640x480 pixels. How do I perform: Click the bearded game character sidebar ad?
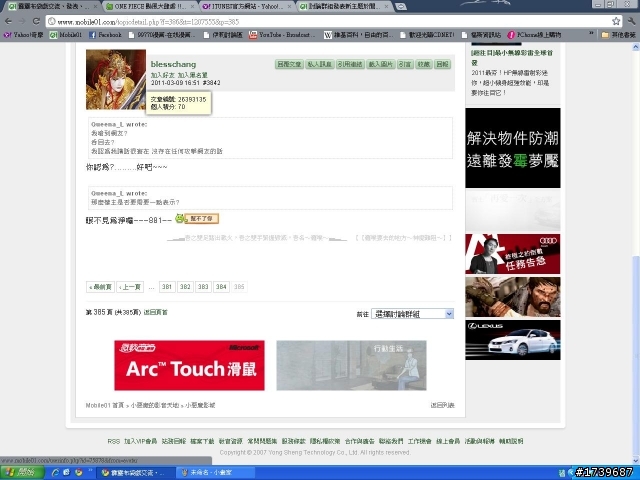pos(513,297)
